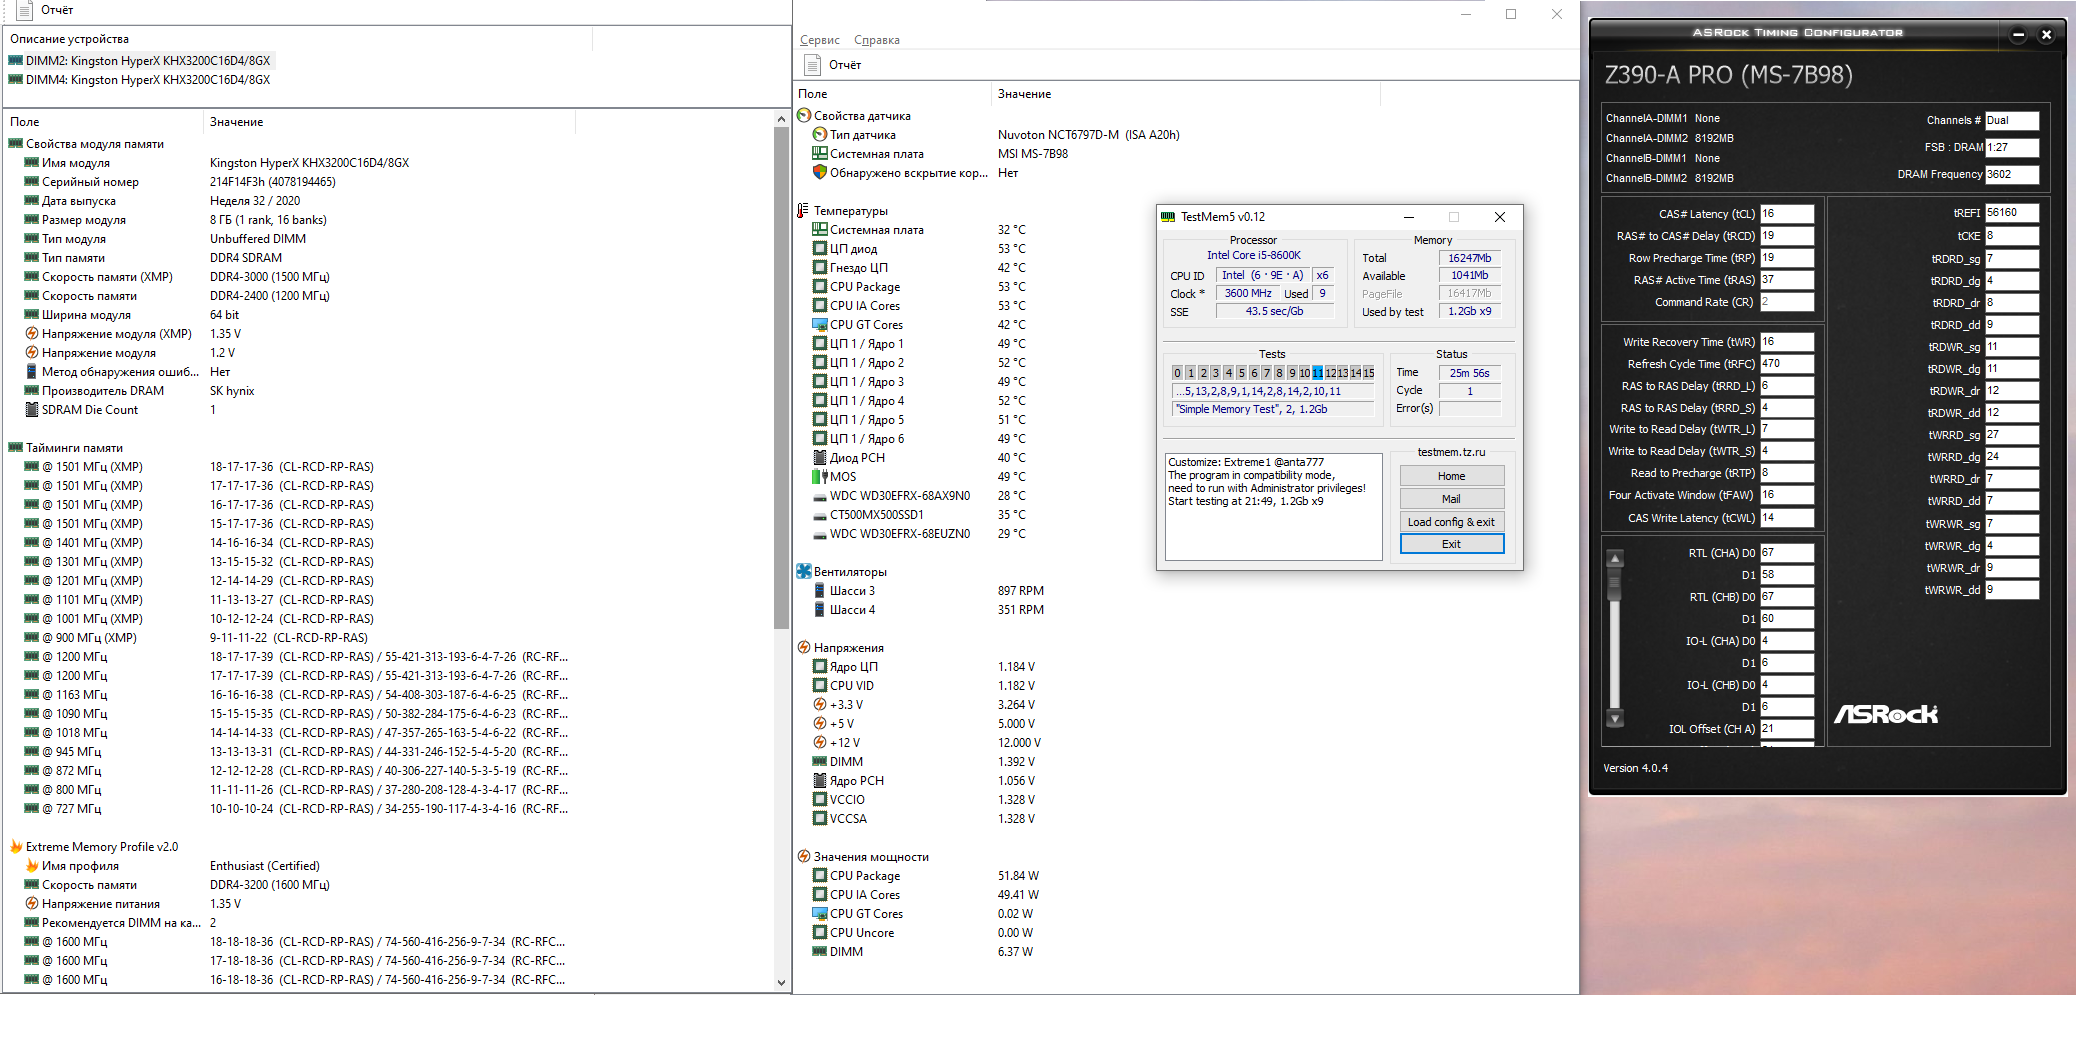
Task: Click the Температуры thermometer icon
Action: click(803, 211)
